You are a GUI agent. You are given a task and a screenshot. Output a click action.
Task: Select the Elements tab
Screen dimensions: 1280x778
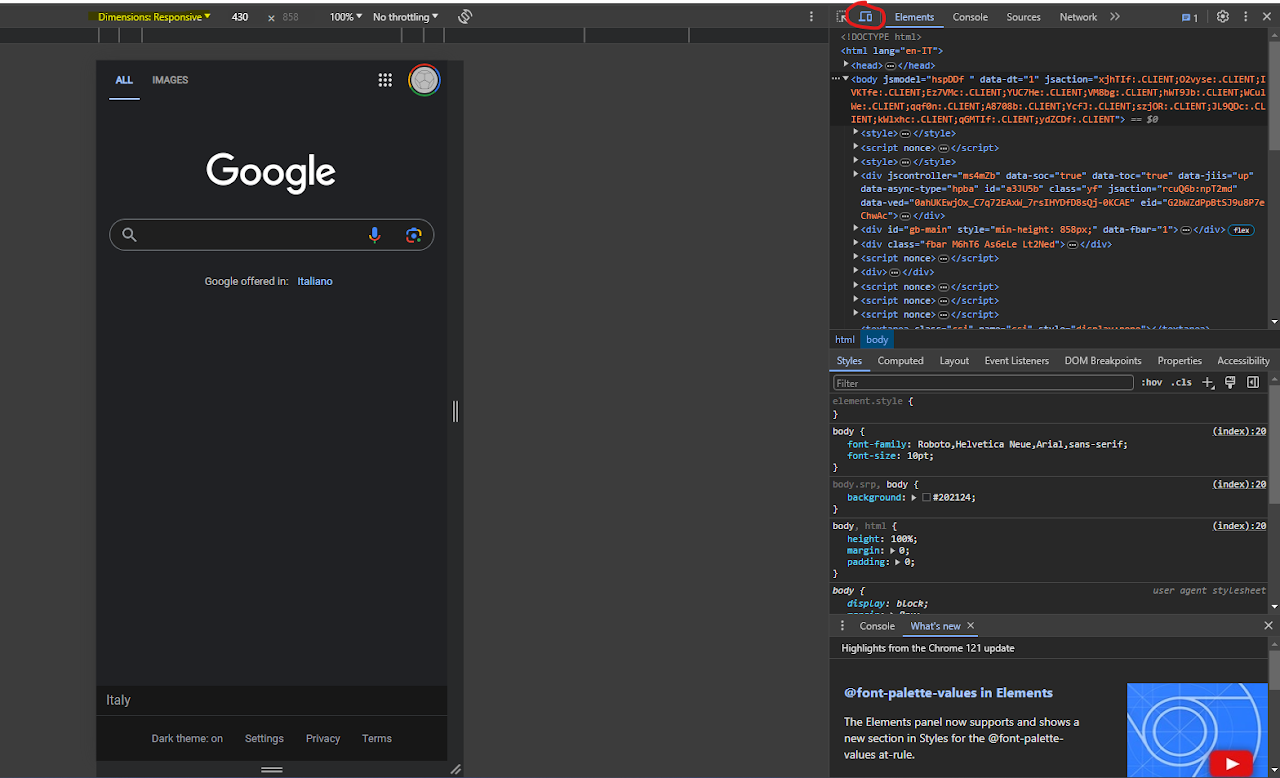pyautogui.click(x=914, y=17)
